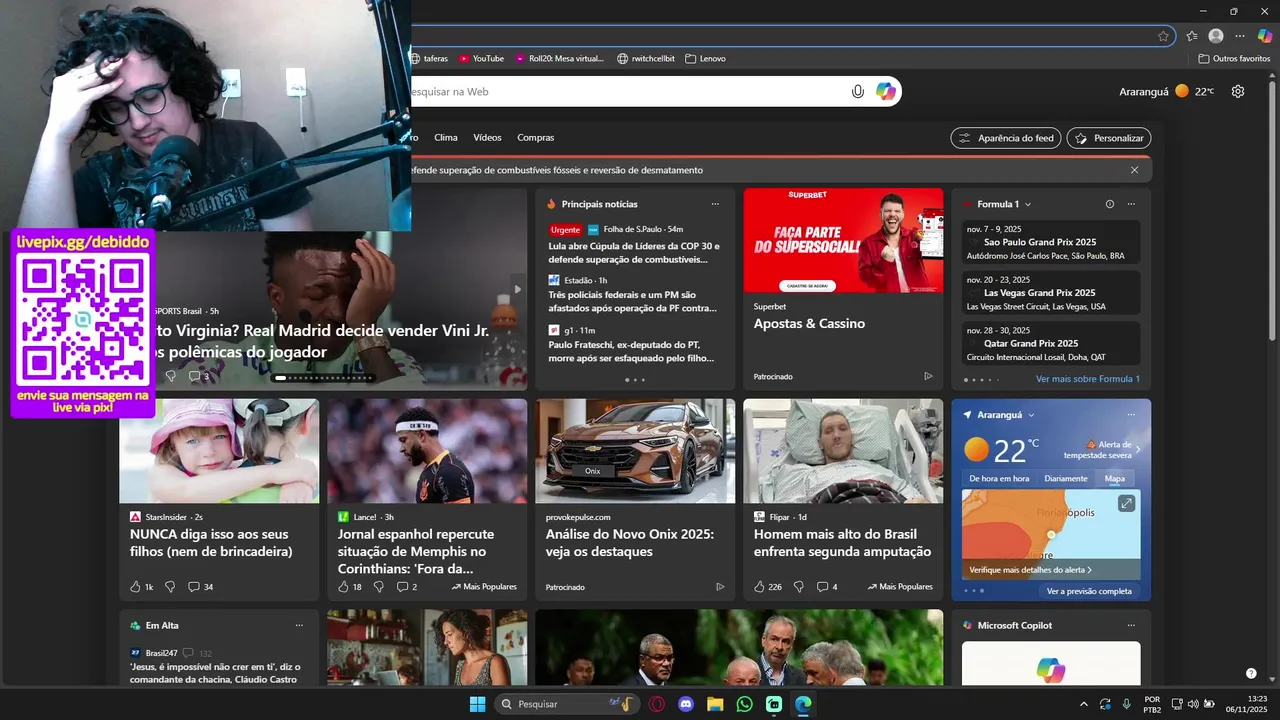Open Sao Paulo Grand Prix 2025 event

pos(1051,242)
